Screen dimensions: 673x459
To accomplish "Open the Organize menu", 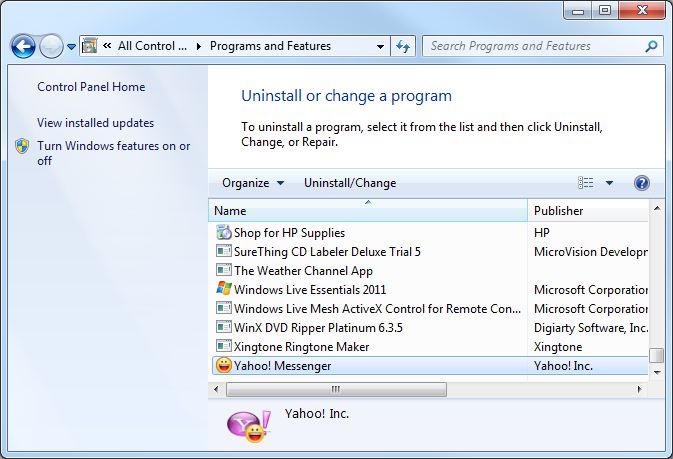I will (x=253, y=183).
